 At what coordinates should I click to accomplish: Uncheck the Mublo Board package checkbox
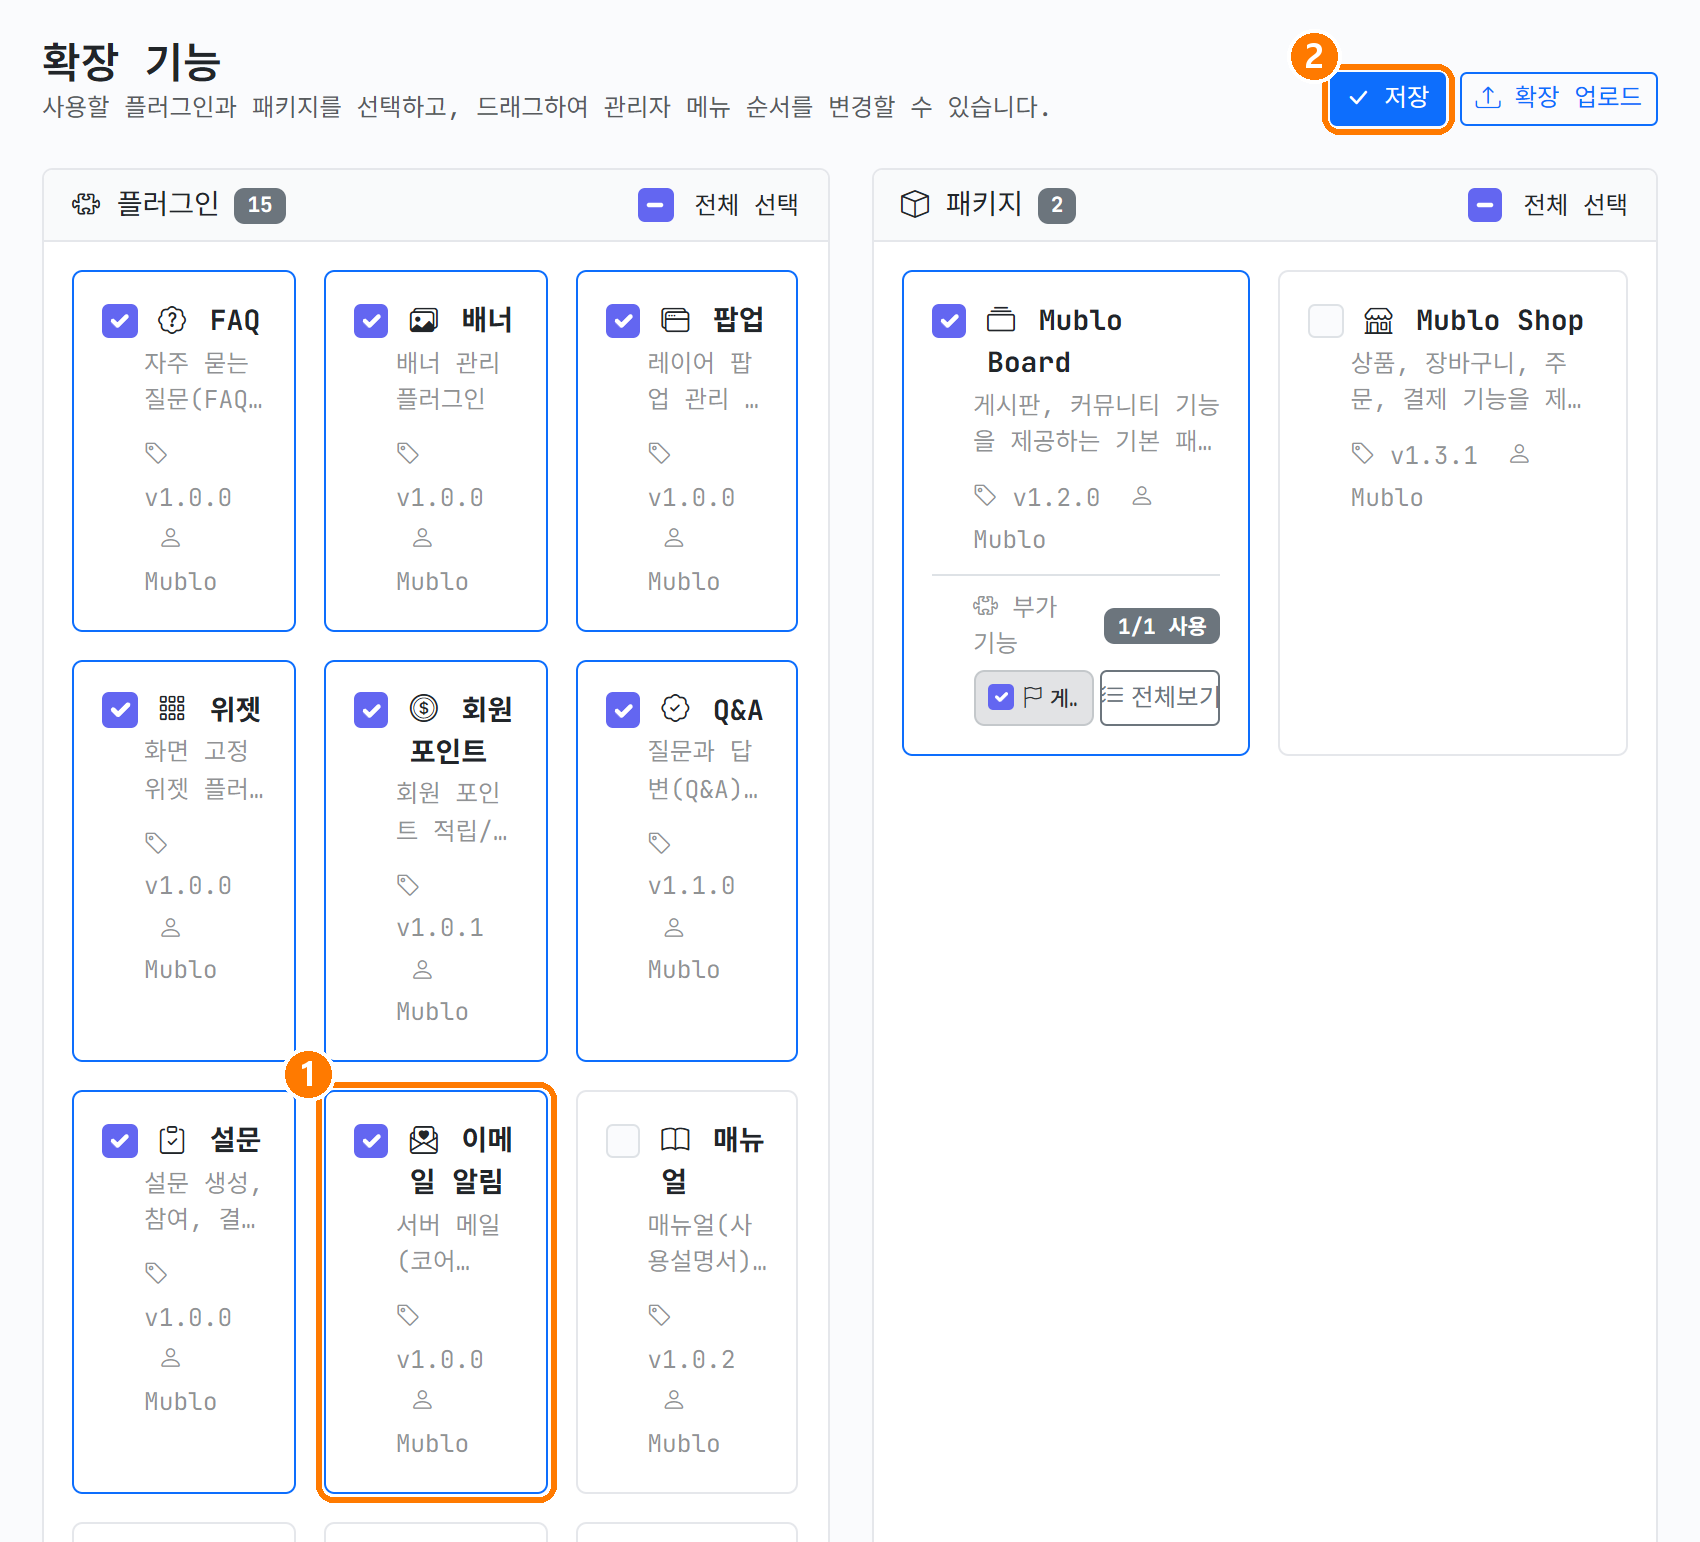[949, 321]
